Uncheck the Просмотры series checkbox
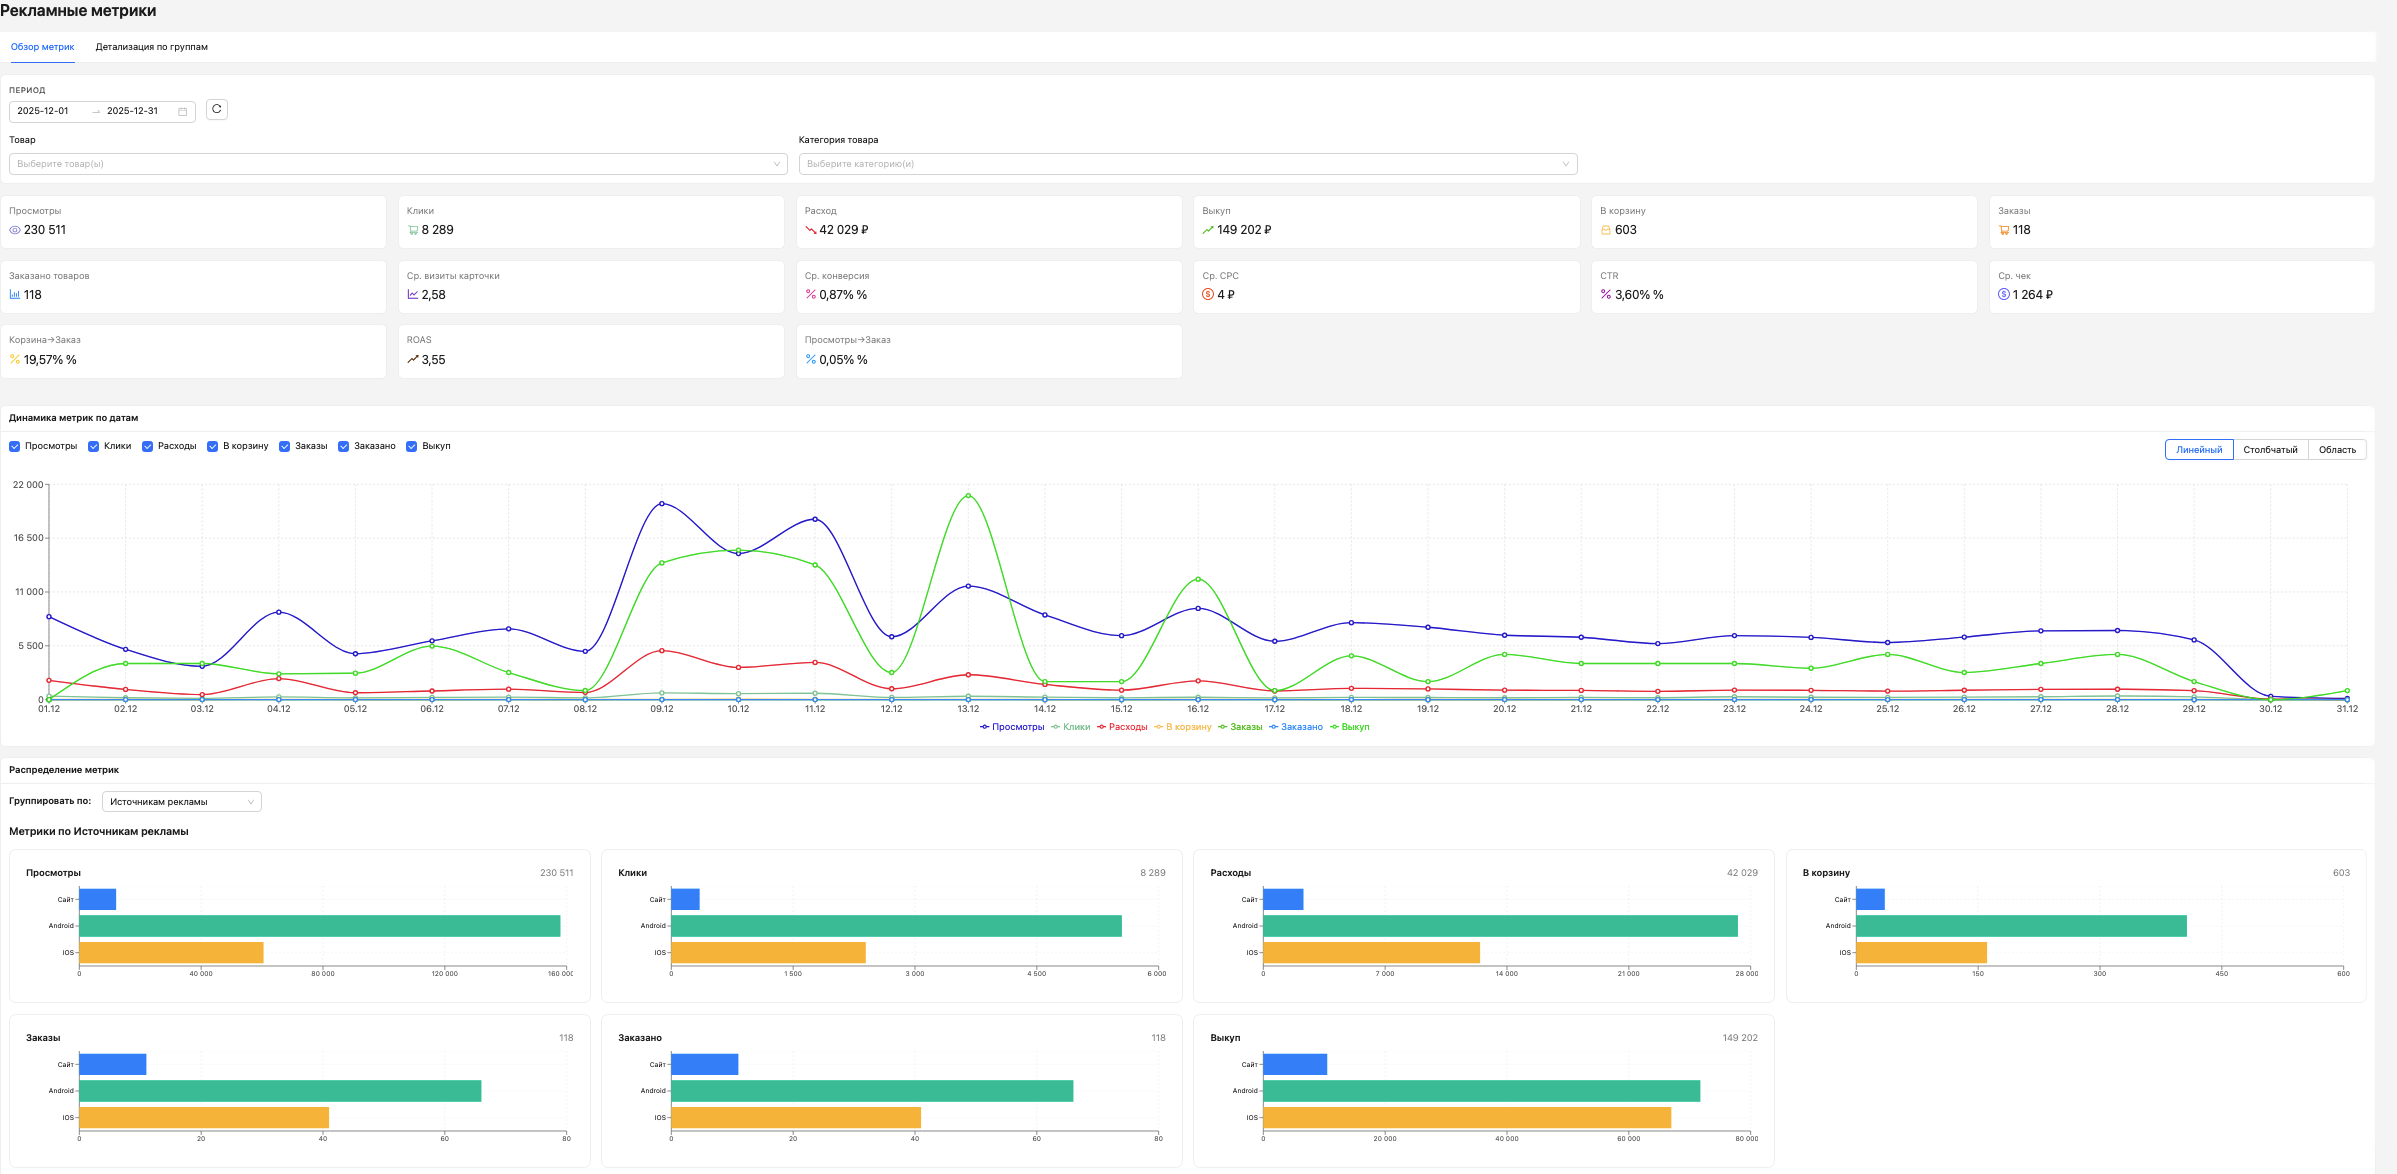The image size is (2397, 1174). [x=15, y=446]
